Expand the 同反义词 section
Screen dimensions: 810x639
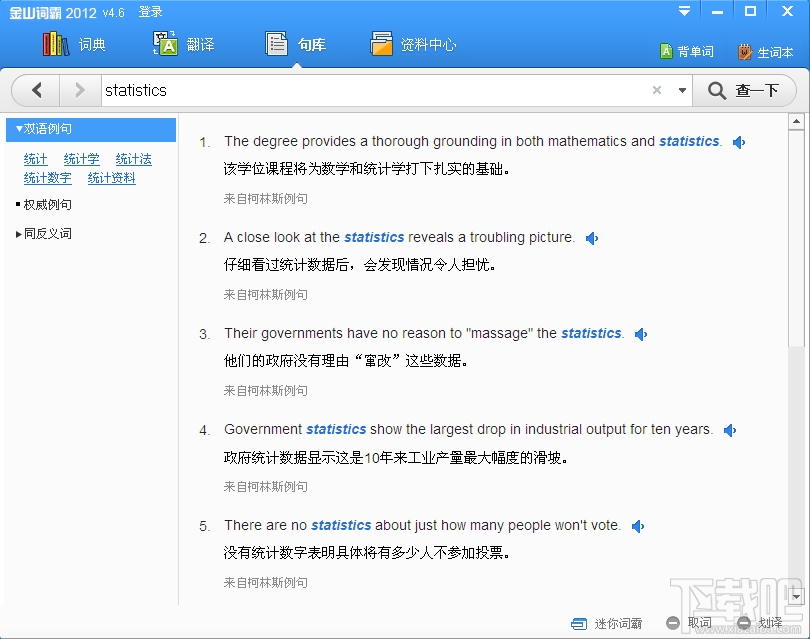pyautogui.click(x=44, y=234)
